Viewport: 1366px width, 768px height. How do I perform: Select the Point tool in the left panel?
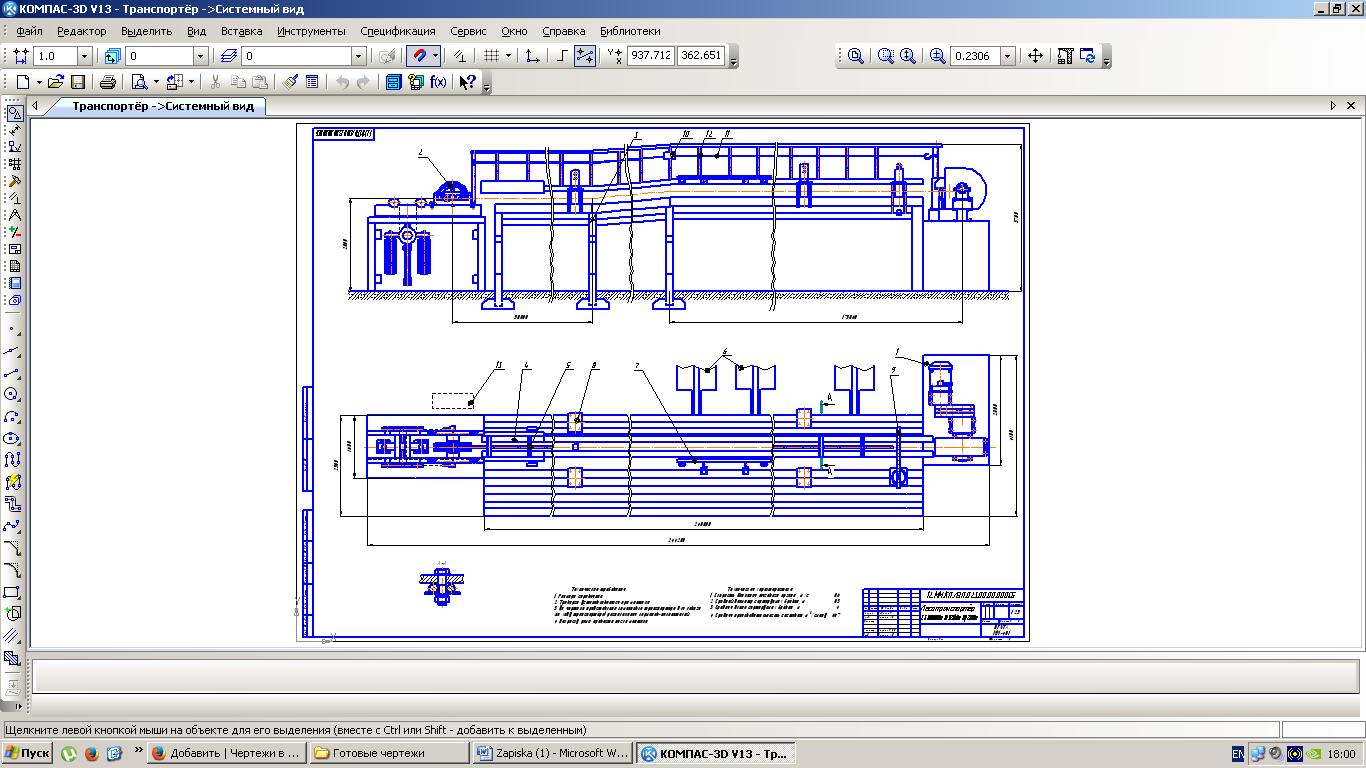point(13,329)
